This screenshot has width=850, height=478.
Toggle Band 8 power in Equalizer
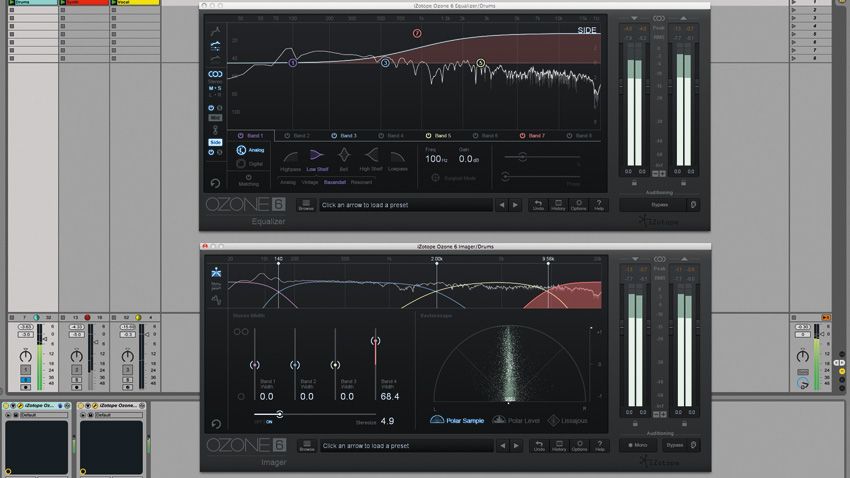(569, 135)
